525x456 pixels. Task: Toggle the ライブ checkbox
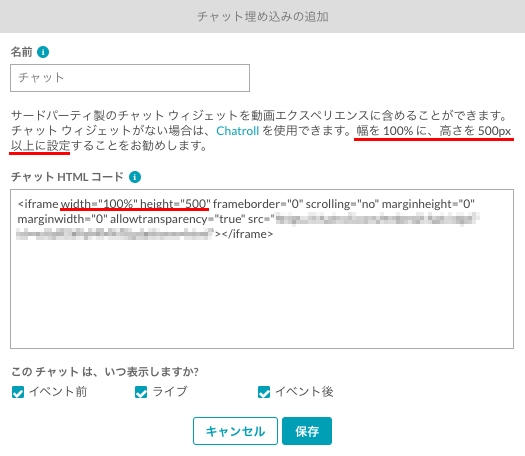[x=141, y=392]
